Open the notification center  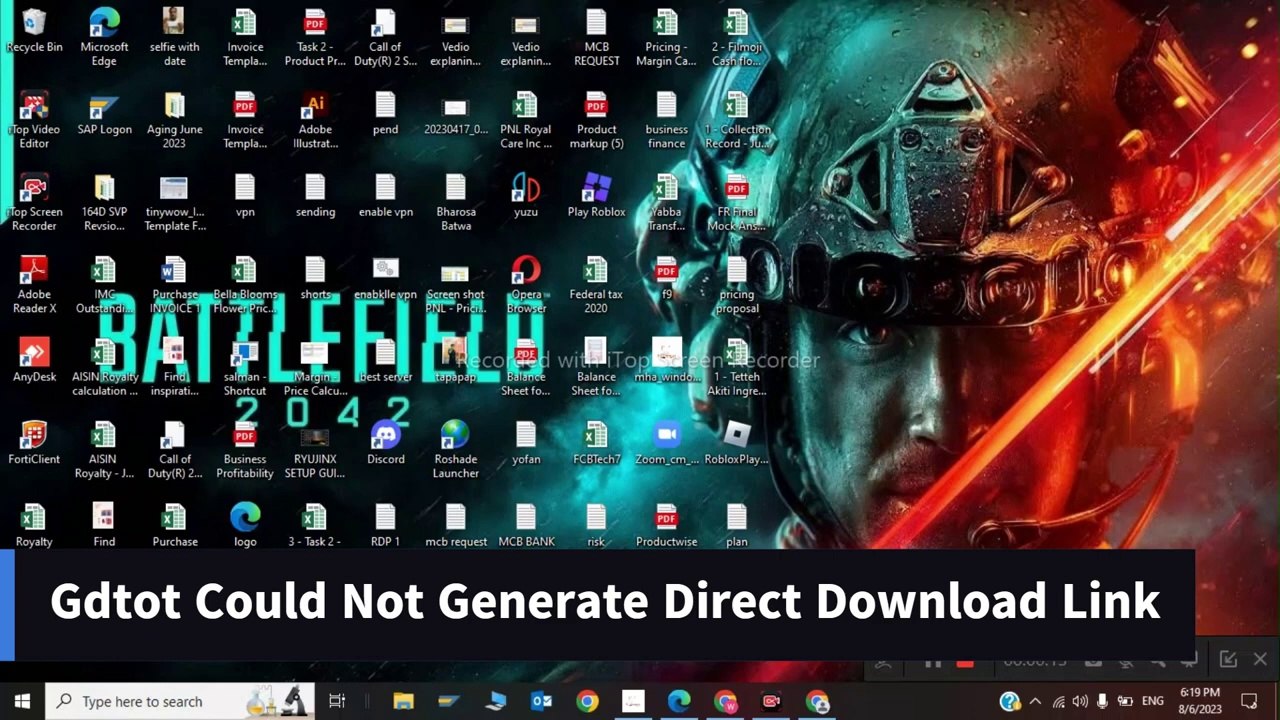tap(1249, 701)
